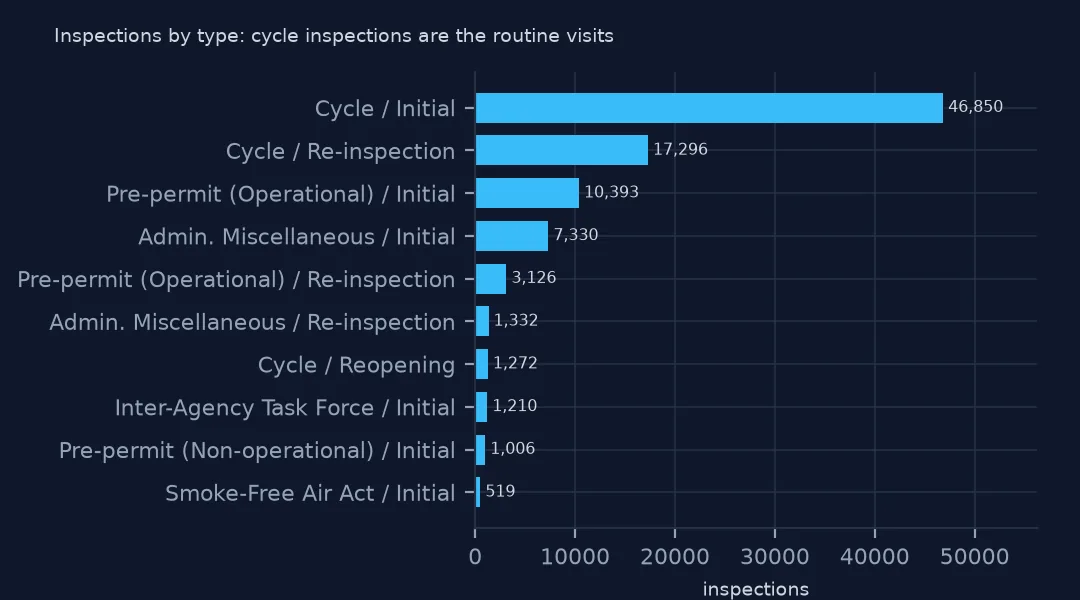Click the Pre-permit (Non-operational) / Initial bar
The image size is (1080, 600).
click(x=480, y=449)
